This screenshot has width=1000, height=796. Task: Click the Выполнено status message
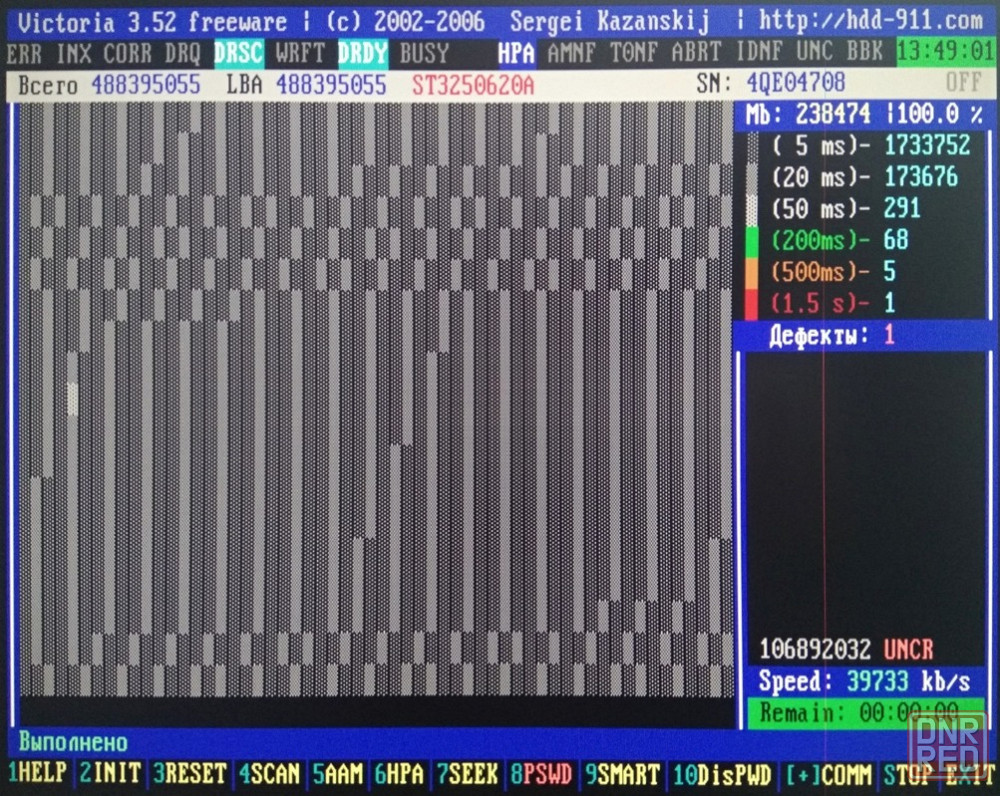[73, 742]
